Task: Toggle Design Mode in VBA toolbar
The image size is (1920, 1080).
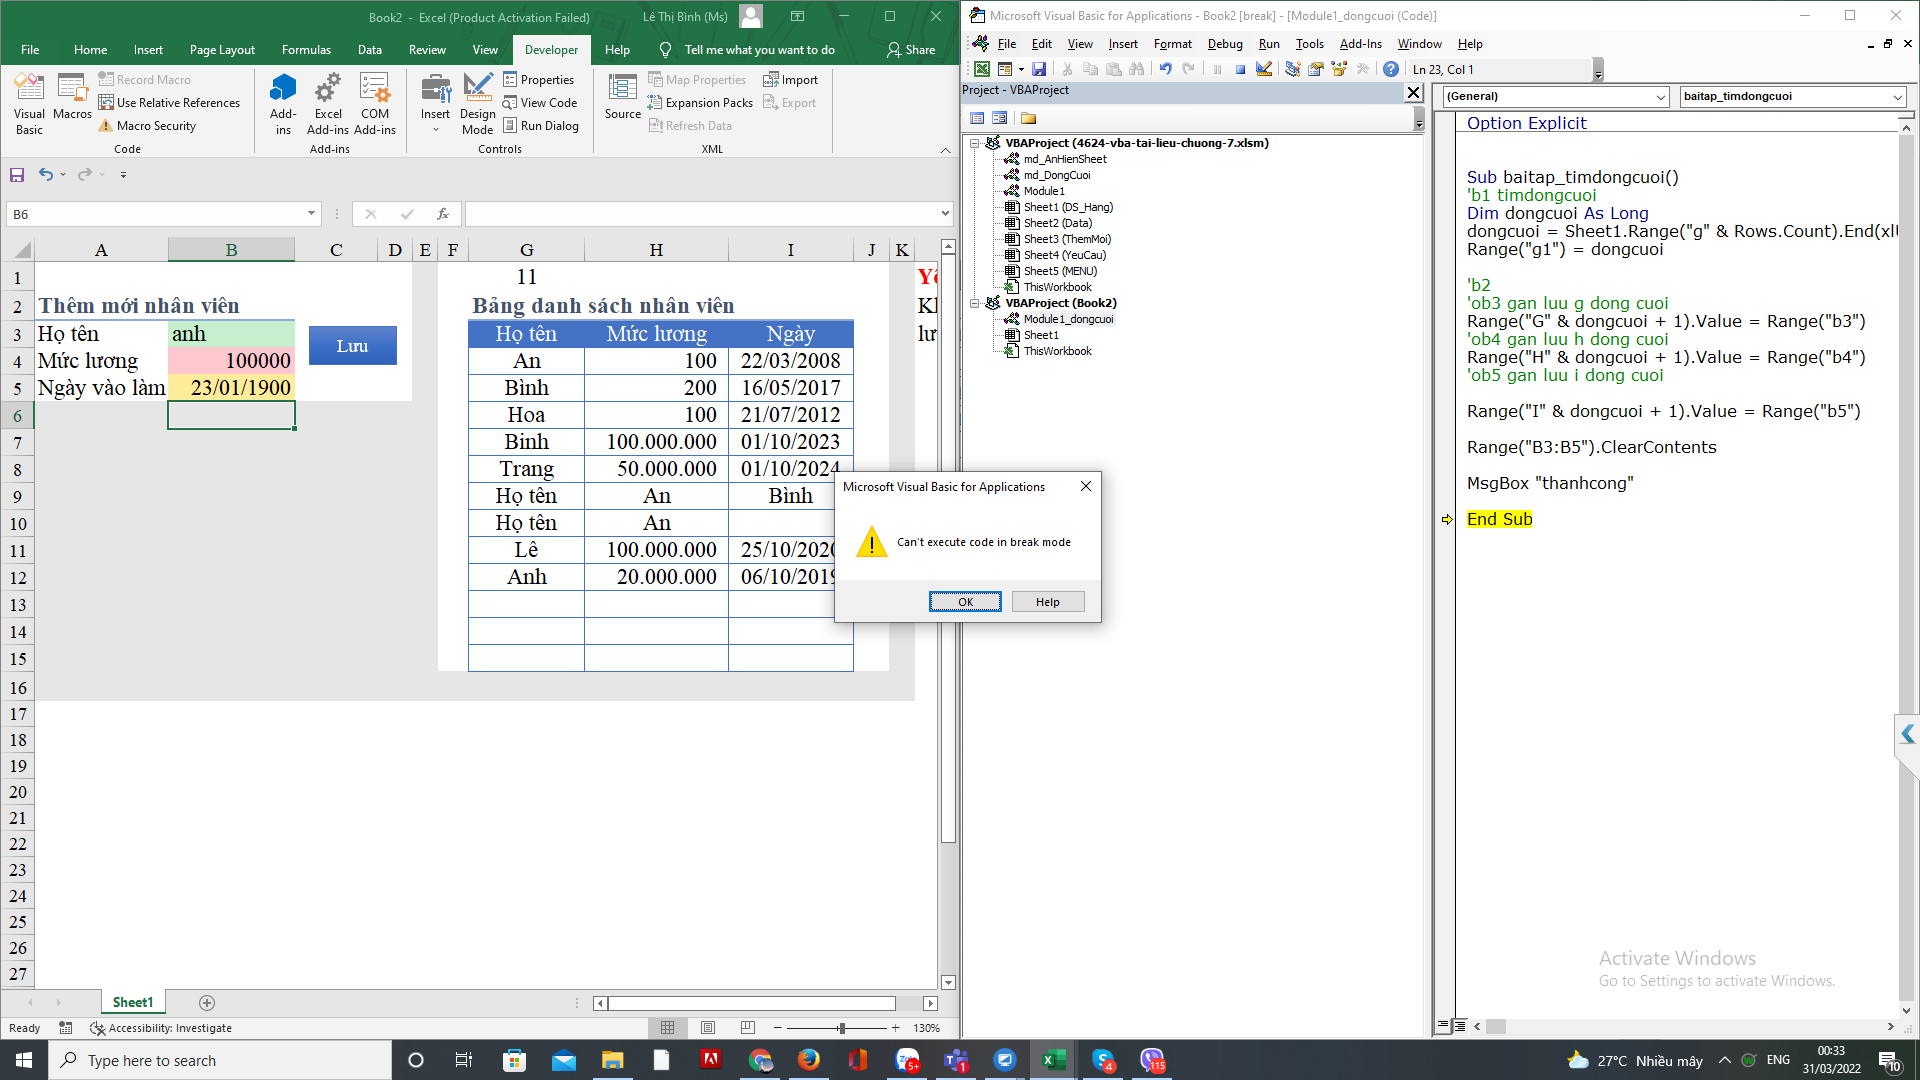Action: (1264, 69)
